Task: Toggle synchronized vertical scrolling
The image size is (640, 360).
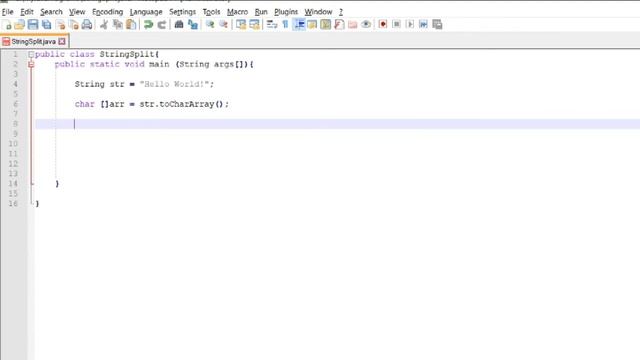Action: (x=241, y=24)
